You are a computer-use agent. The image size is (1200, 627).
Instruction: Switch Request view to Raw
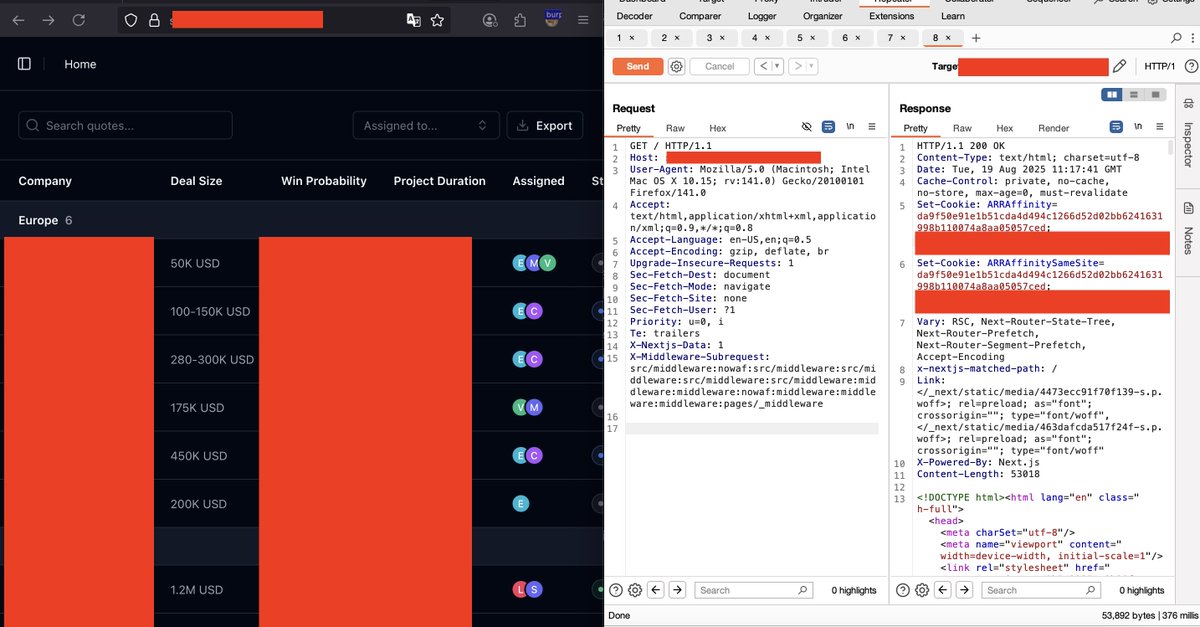click(x=675, y=128)
